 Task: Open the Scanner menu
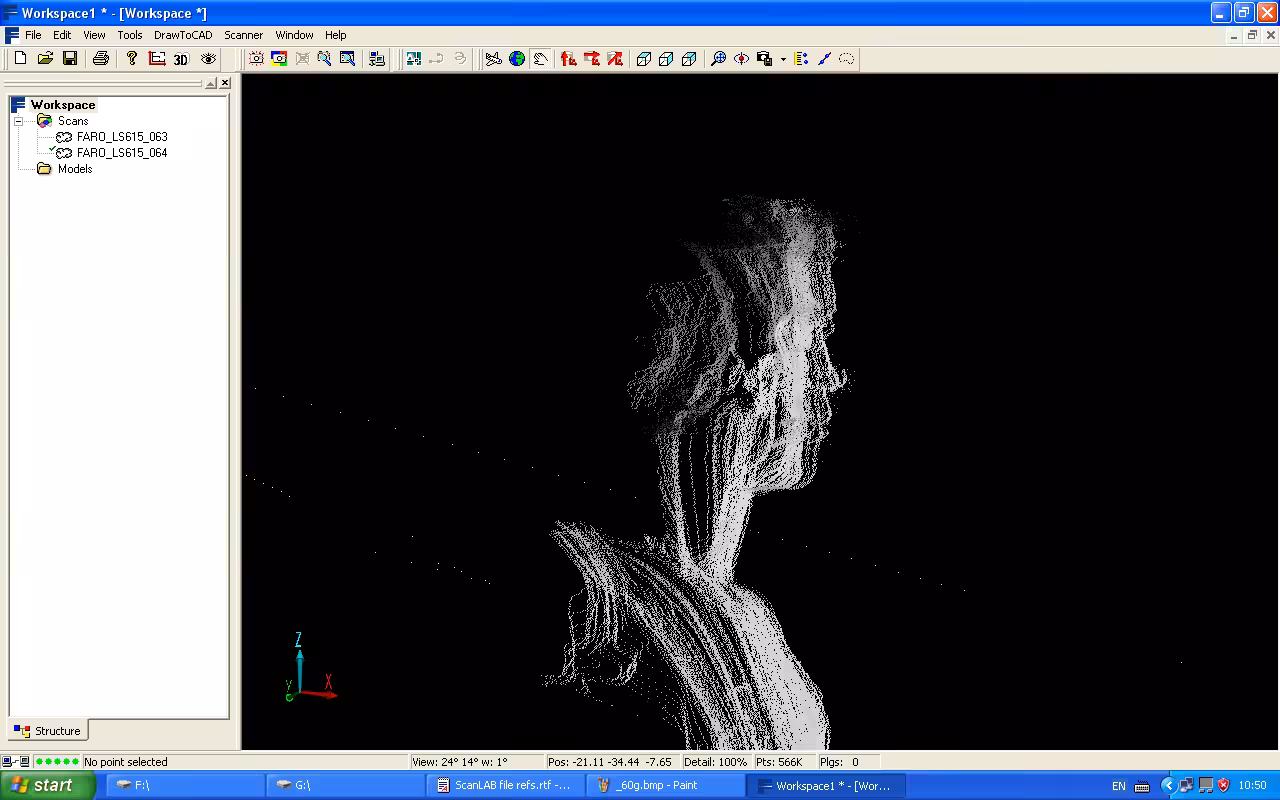(244, 35)
